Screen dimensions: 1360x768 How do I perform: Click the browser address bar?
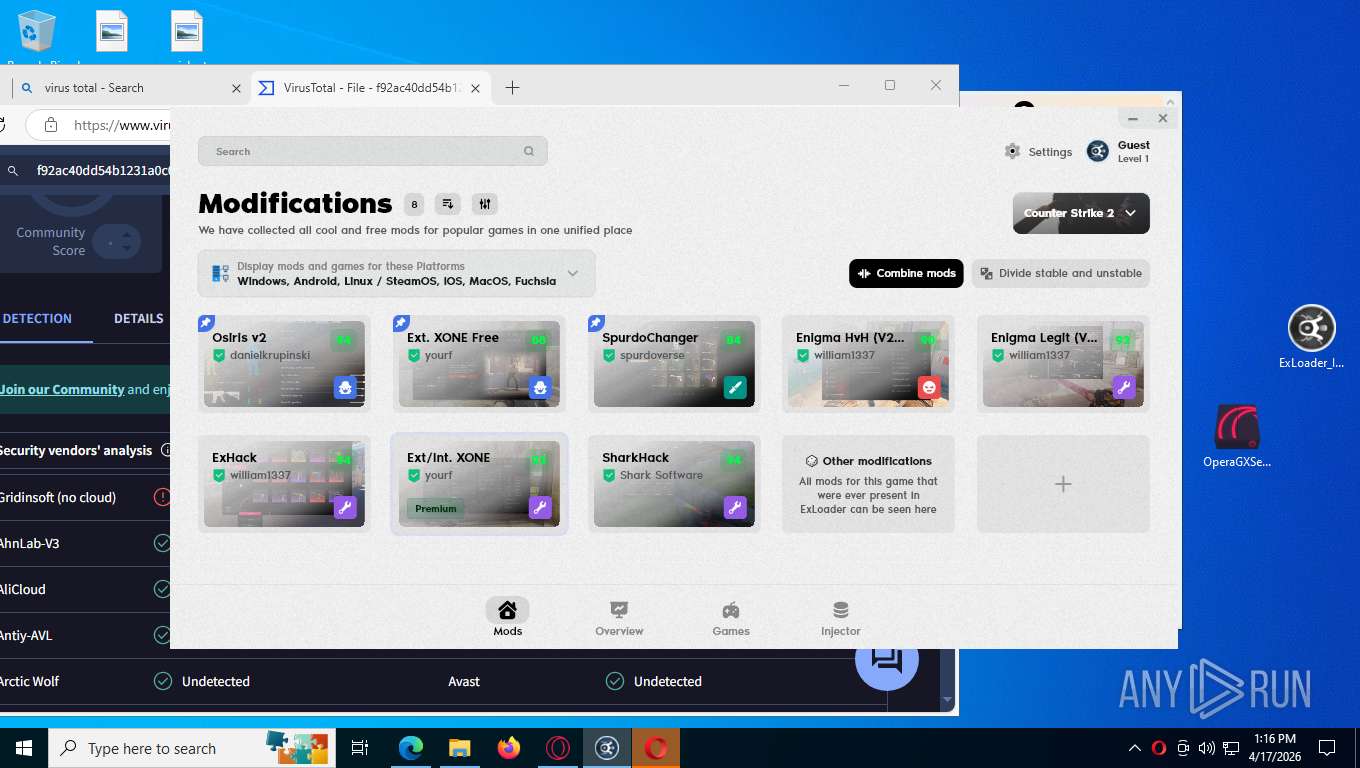click(100, 126)
